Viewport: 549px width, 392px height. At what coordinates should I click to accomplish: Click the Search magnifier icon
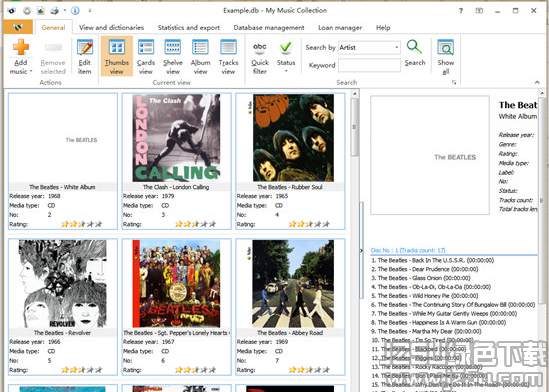tap(414, 47)
